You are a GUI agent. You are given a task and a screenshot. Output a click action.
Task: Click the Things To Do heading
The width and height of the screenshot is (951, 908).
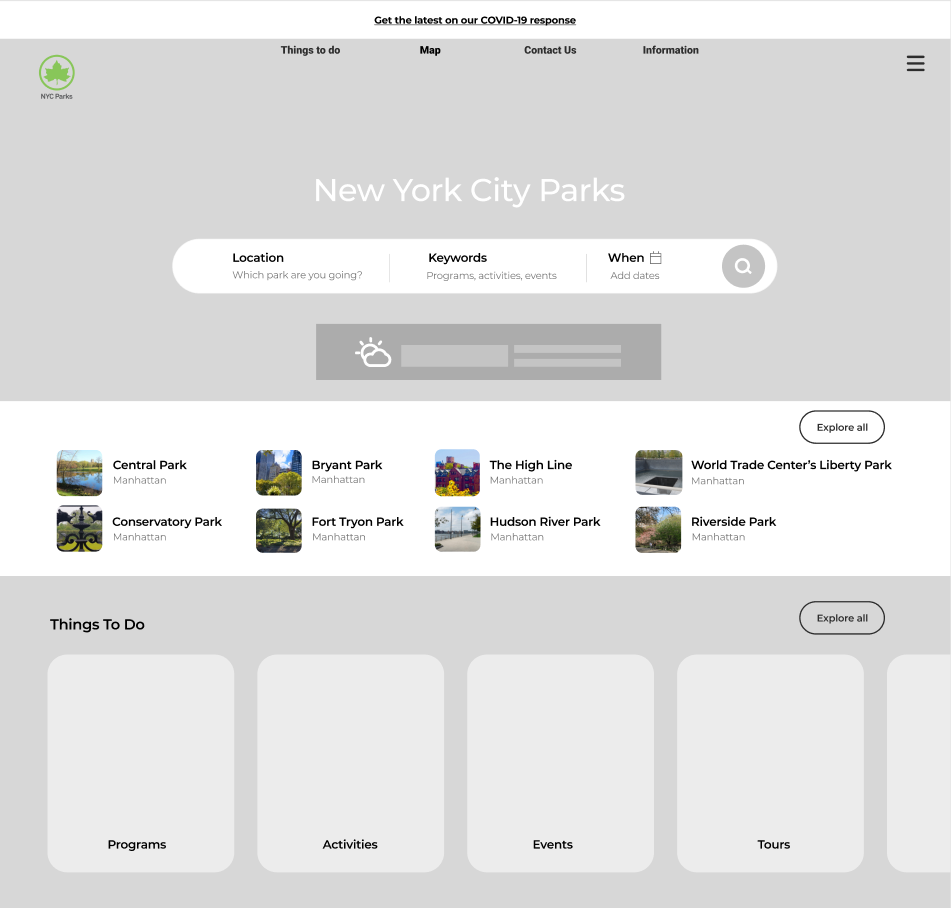(x=97, y=624)
